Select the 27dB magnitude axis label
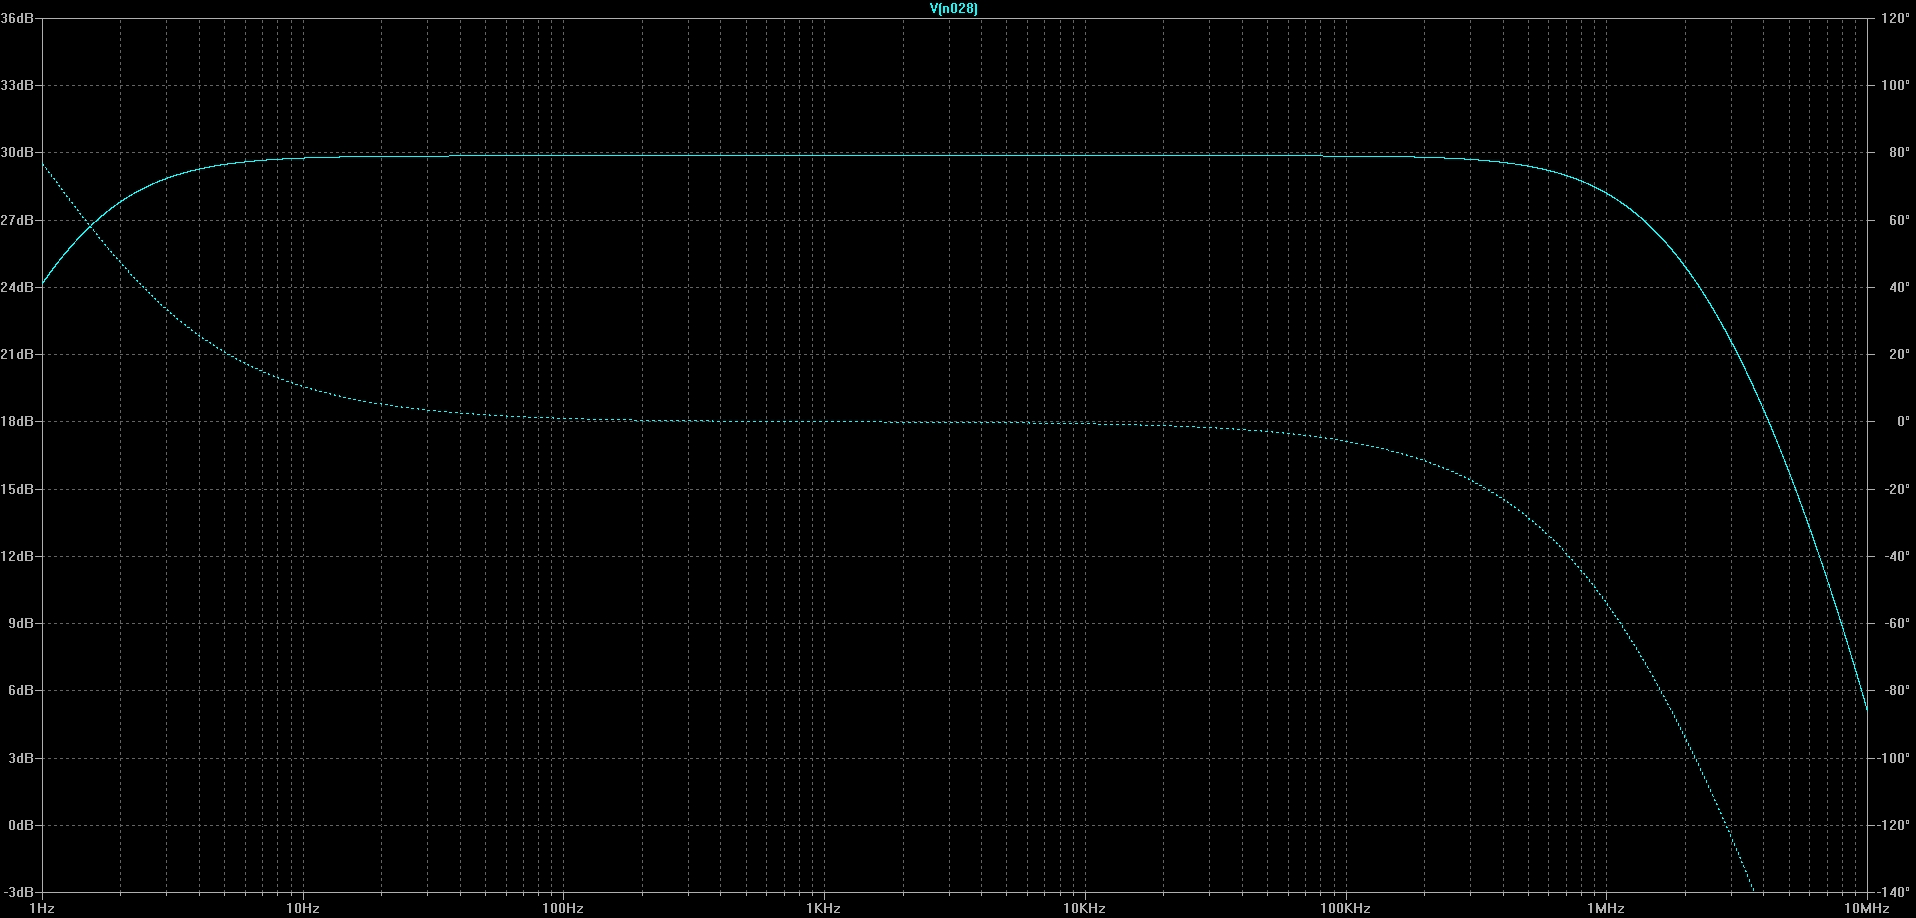 click(x=17, y=220)
